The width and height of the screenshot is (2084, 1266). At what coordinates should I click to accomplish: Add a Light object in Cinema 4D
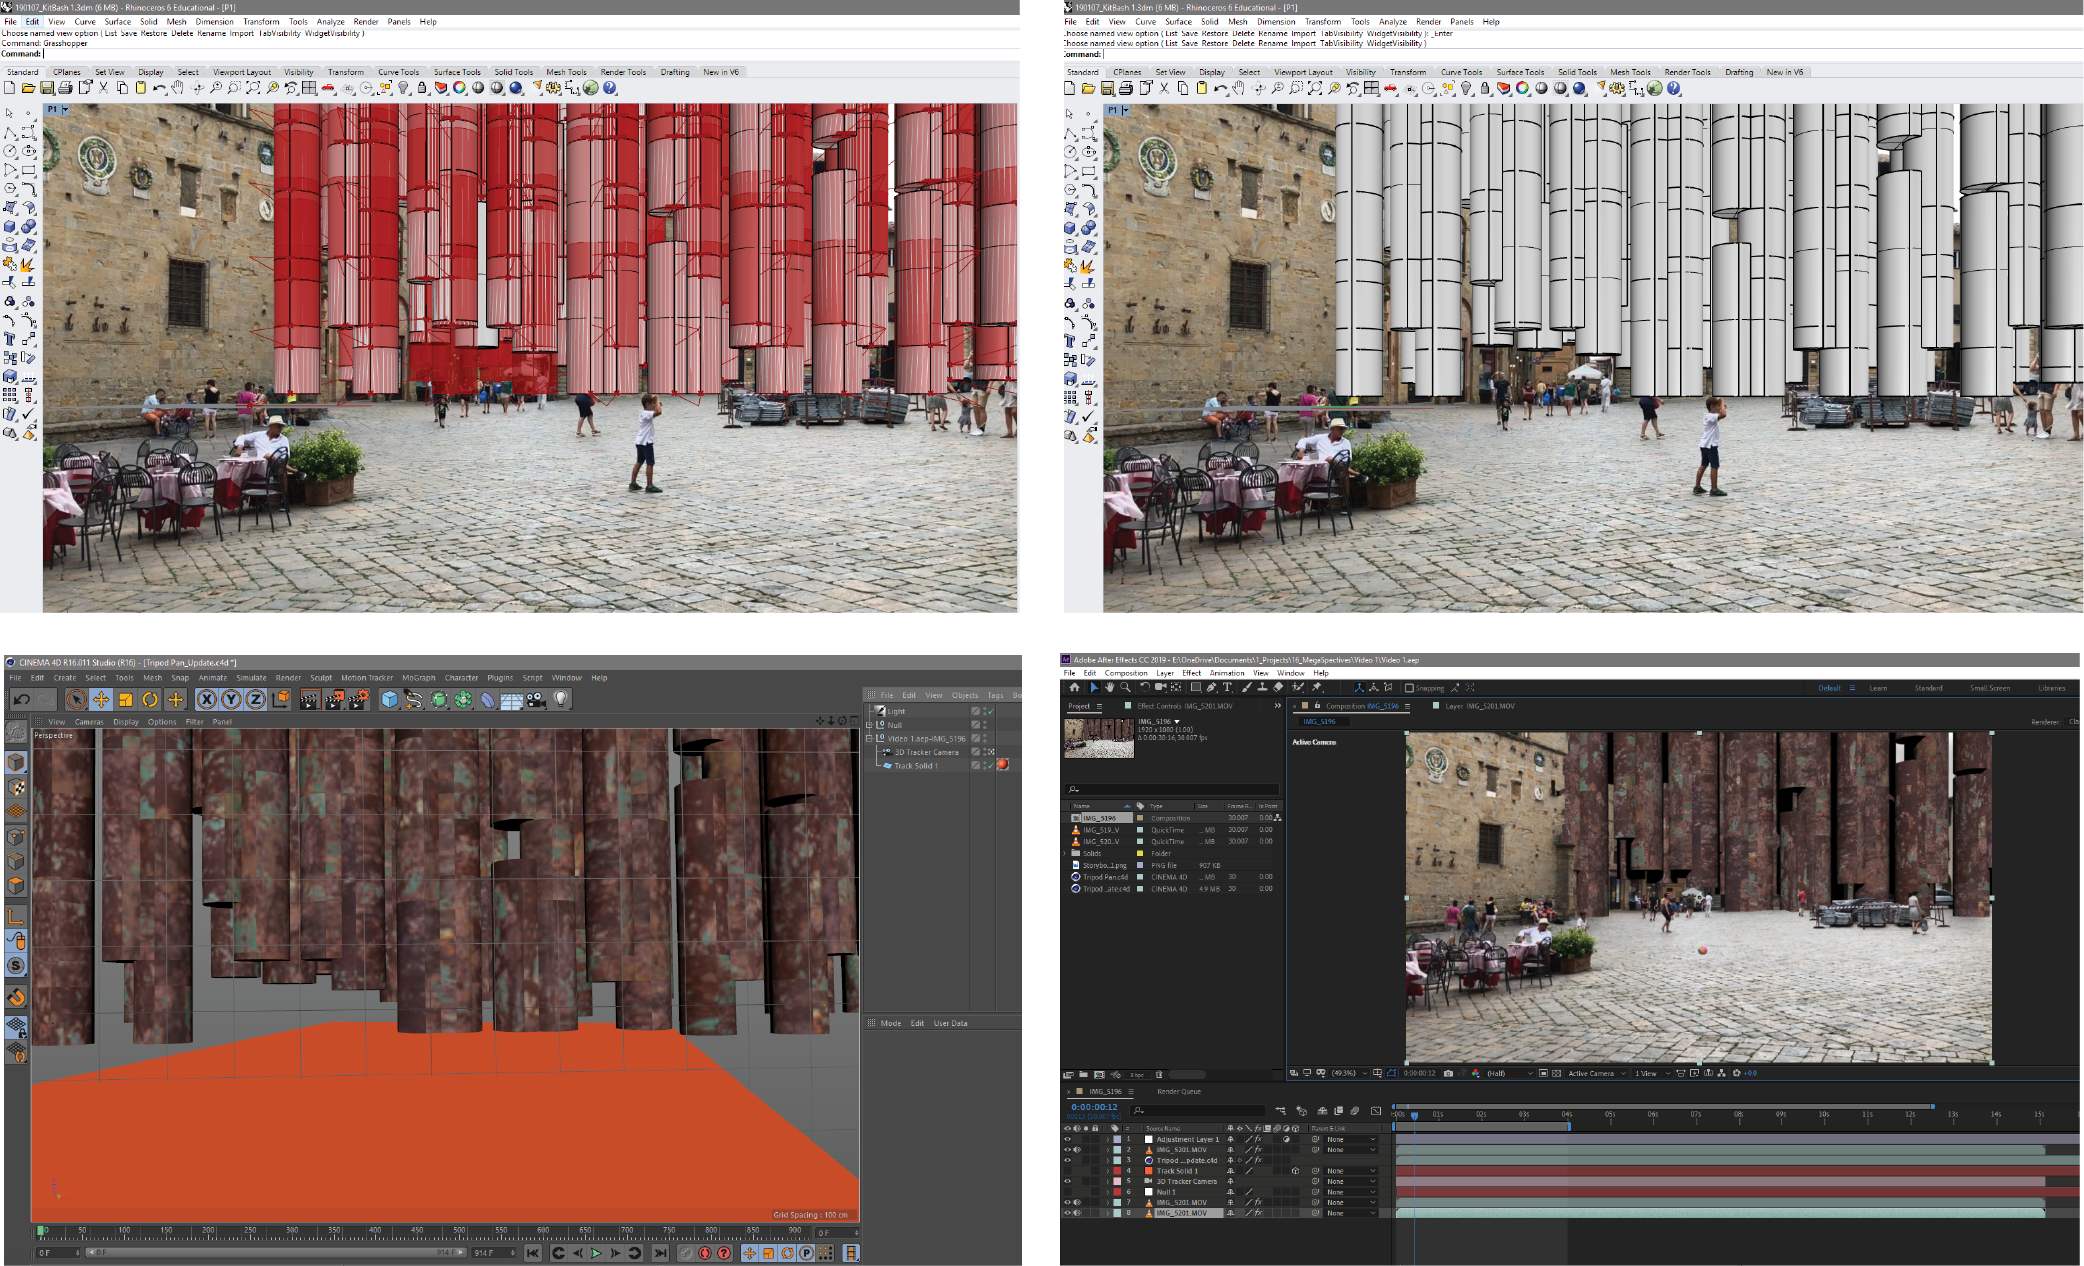[x=561, y=700]
